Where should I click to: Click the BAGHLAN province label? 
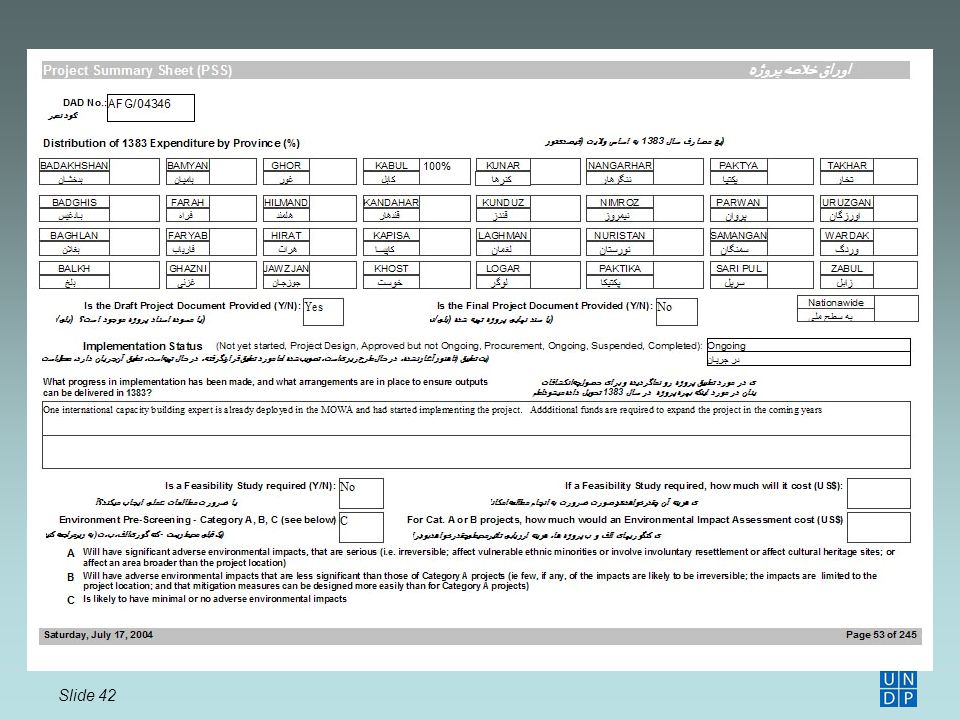[74, 235]
